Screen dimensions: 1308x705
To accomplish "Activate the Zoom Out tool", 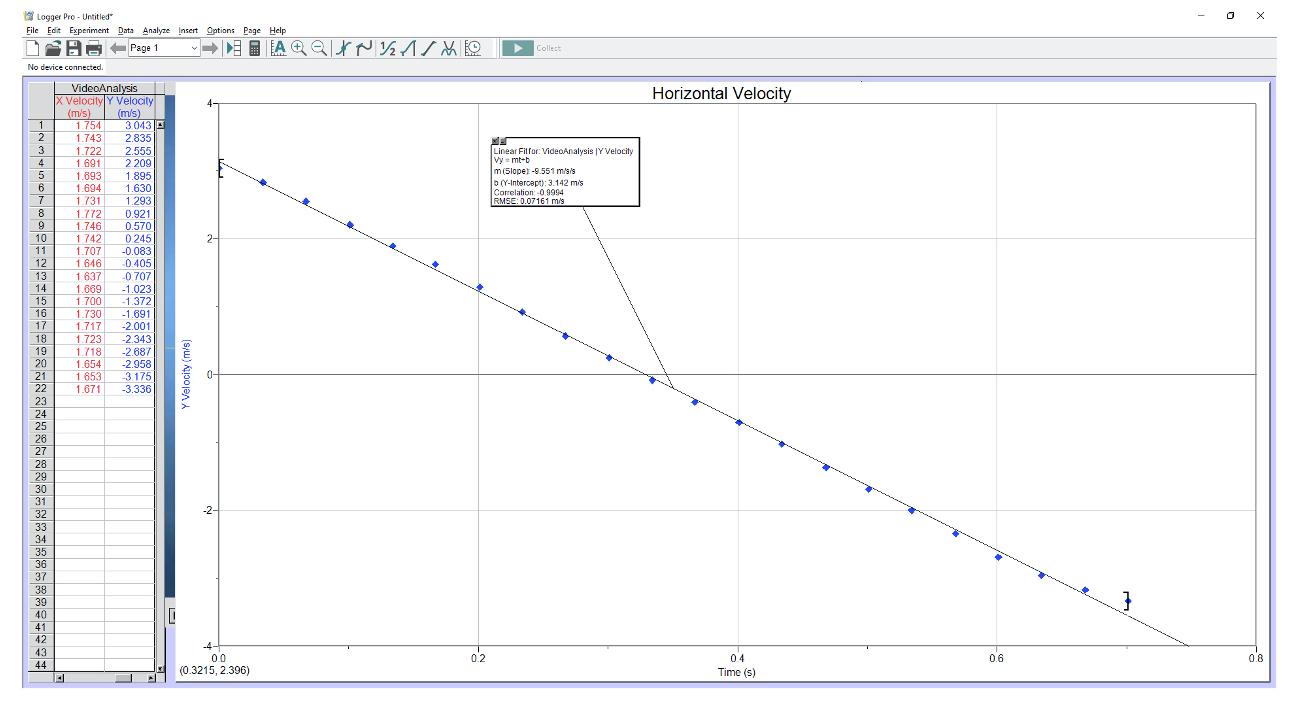I will pos(319,46).
